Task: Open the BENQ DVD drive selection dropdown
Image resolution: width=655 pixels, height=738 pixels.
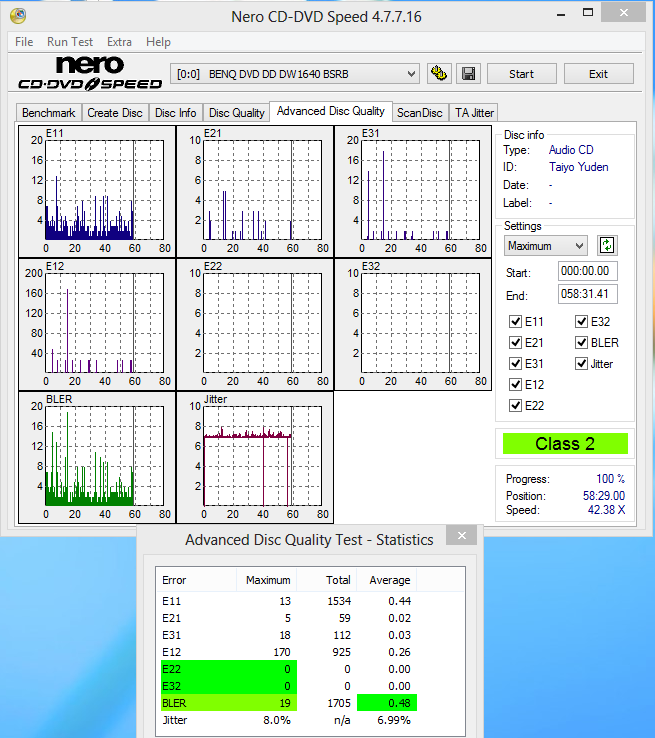Action: click(295, 74)
